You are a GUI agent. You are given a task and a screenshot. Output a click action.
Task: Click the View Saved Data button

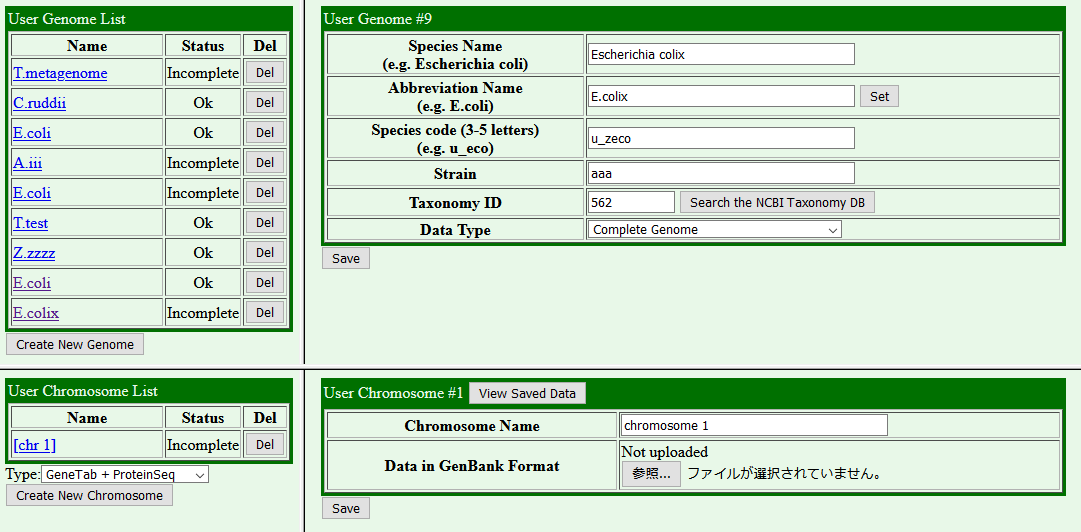[527, 393]
